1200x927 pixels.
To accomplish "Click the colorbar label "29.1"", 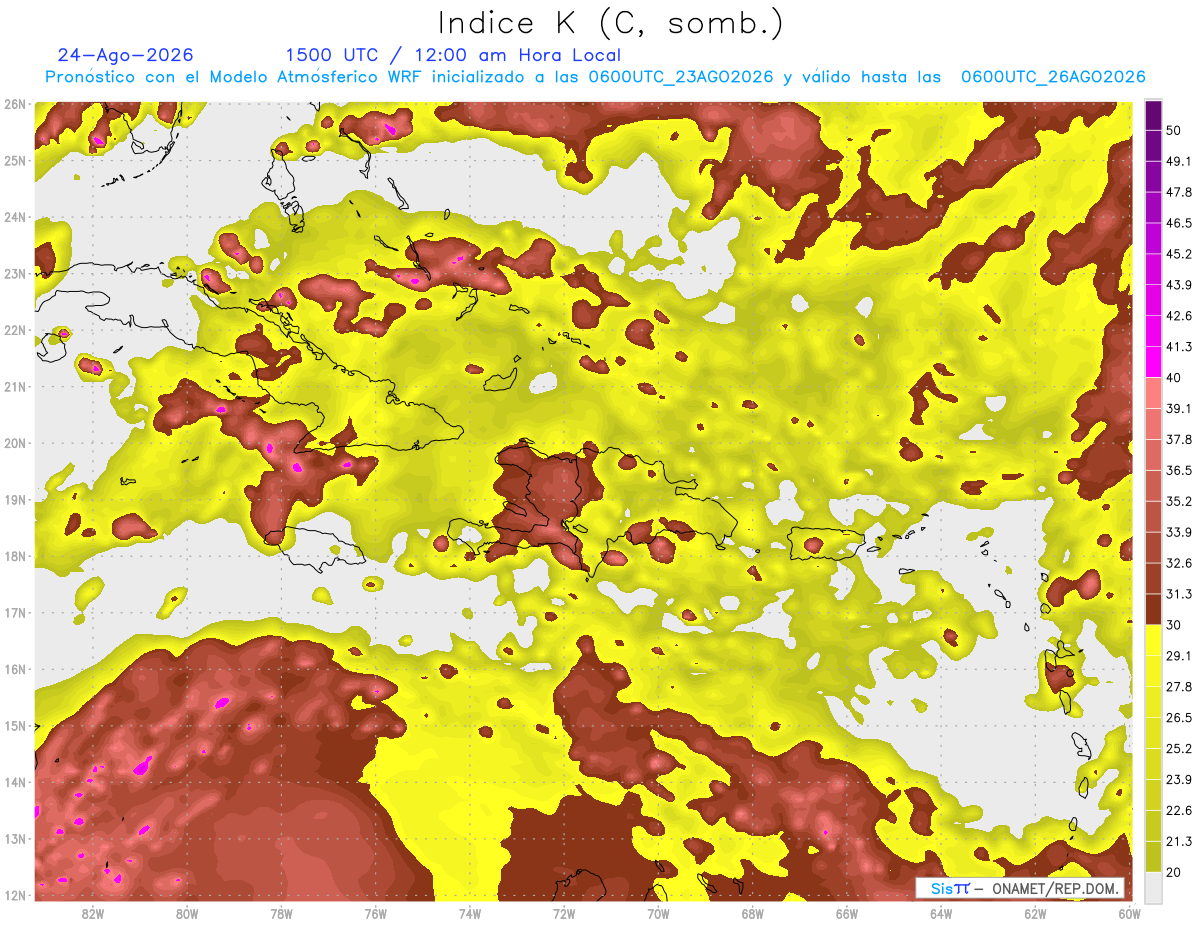I will click(1180, 656).
